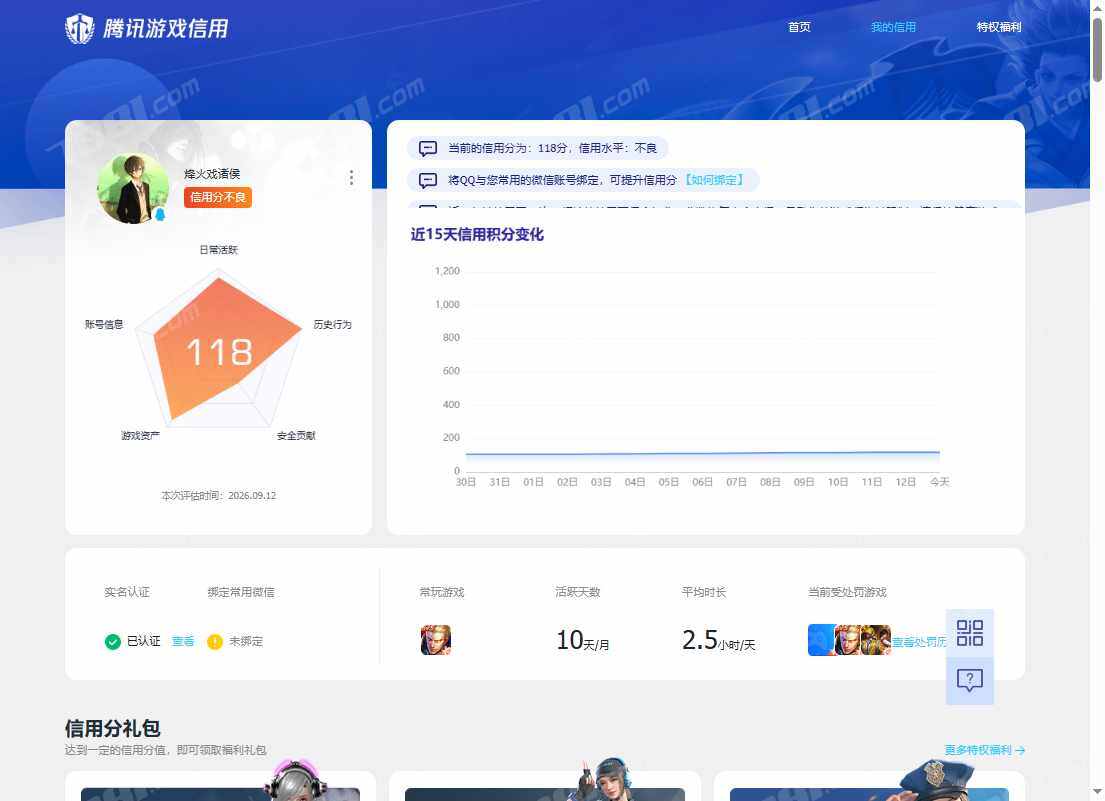Click the 今天 point on the chart axis
1105x801 pixels.
[939, 482]
